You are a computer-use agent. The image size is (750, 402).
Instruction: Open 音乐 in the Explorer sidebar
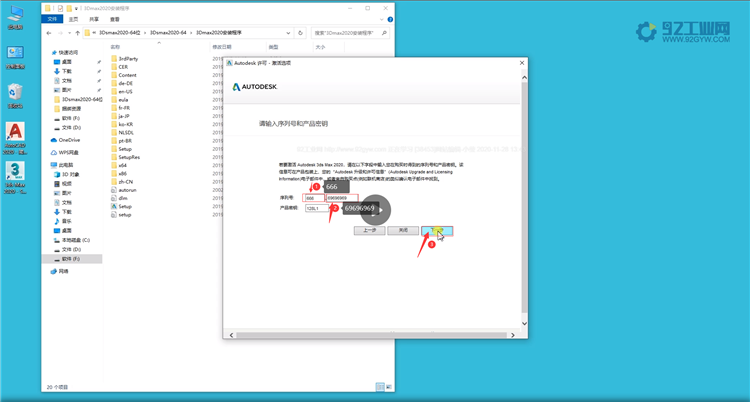[x=63, y=222]
